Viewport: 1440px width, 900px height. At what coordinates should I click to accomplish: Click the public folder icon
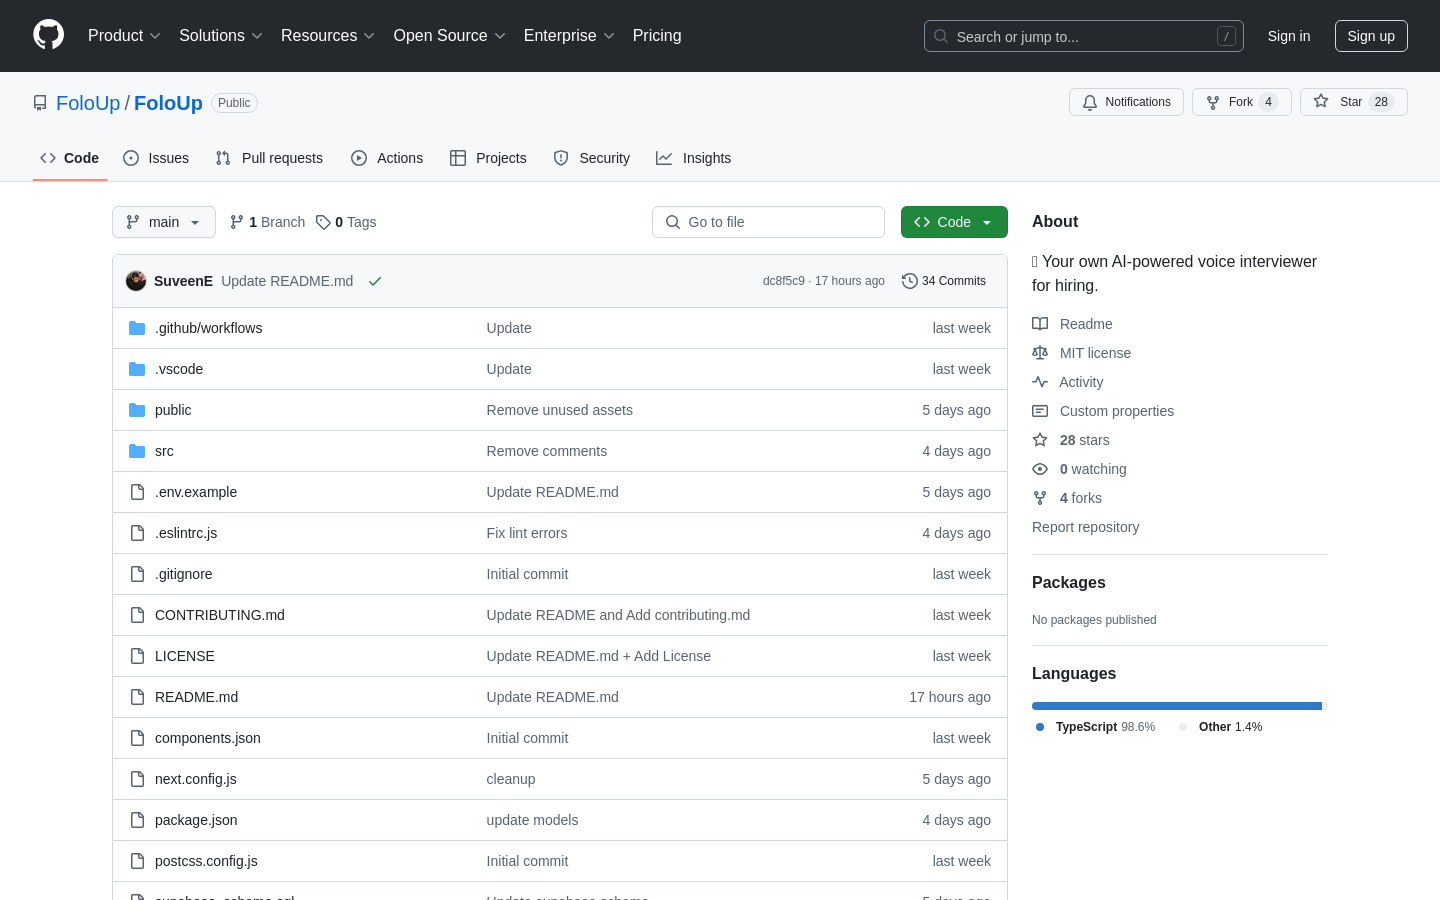click(137, 410)
